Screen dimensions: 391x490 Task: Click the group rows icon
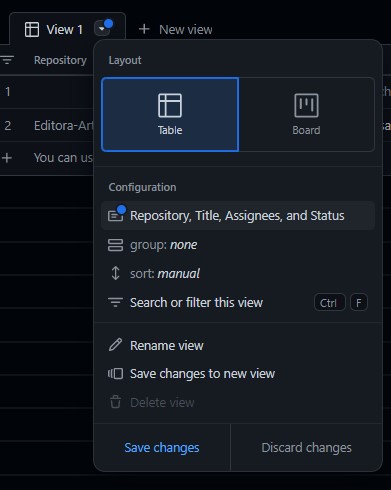click(115, 245)
